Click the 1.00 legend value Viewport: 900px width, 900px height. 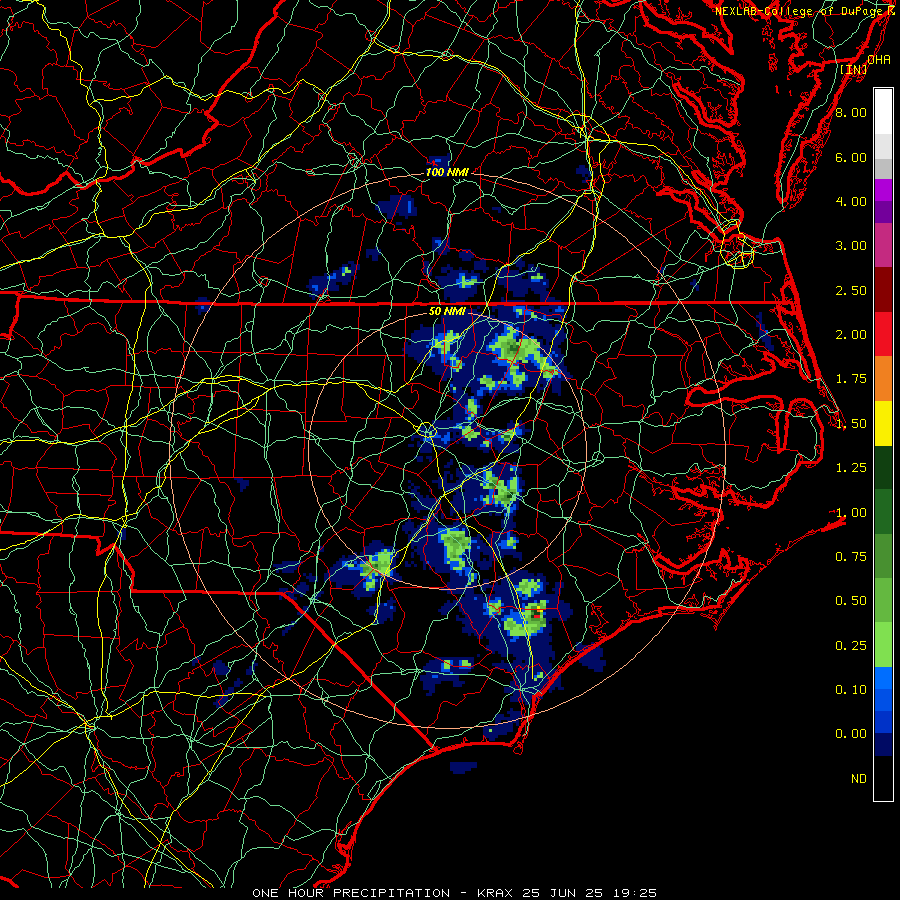point(851,513)
